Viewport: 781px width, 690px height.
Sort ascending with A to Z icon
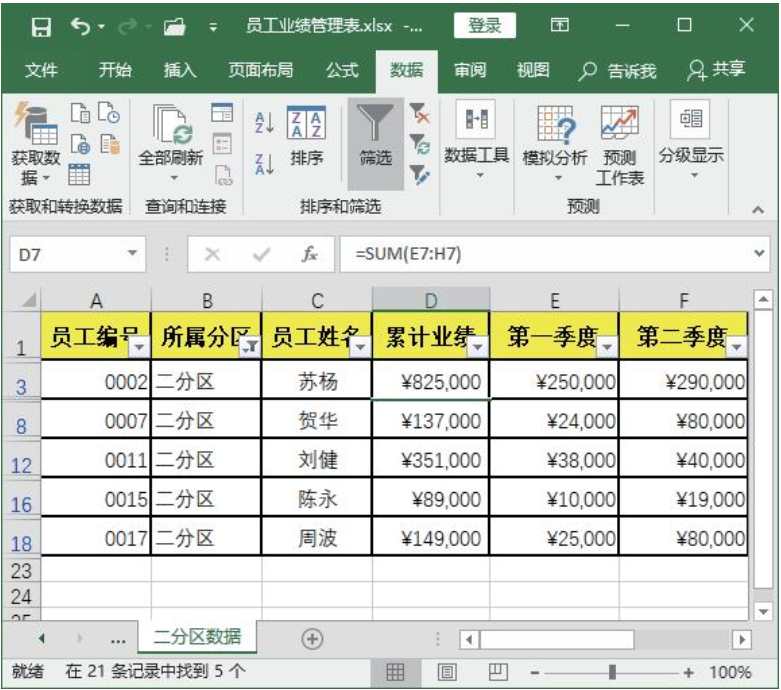[264, 122]
